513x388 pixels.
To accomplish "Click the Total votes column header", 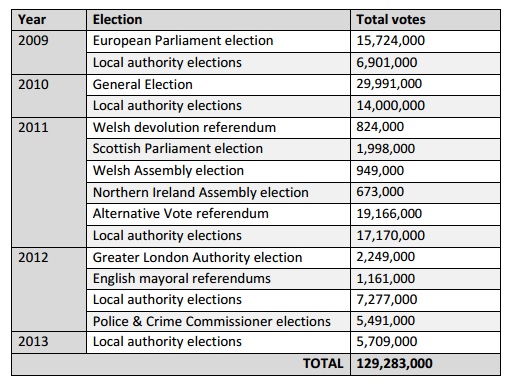I will [425, 20].
